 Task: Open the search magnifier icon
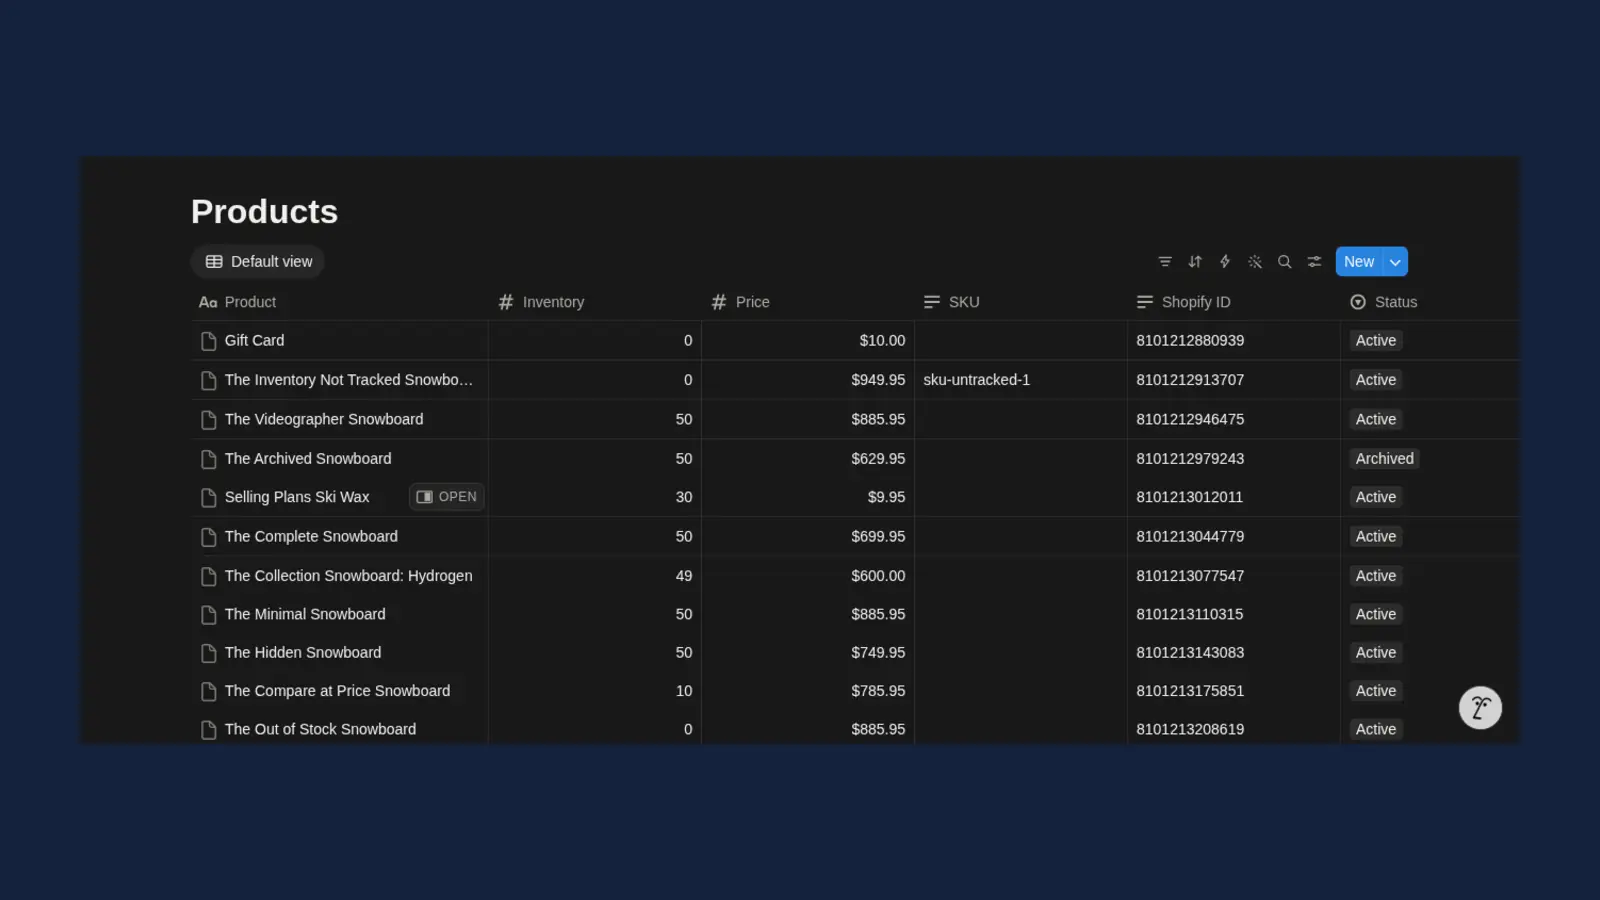pyautogui.click(x=1285, y=262)
